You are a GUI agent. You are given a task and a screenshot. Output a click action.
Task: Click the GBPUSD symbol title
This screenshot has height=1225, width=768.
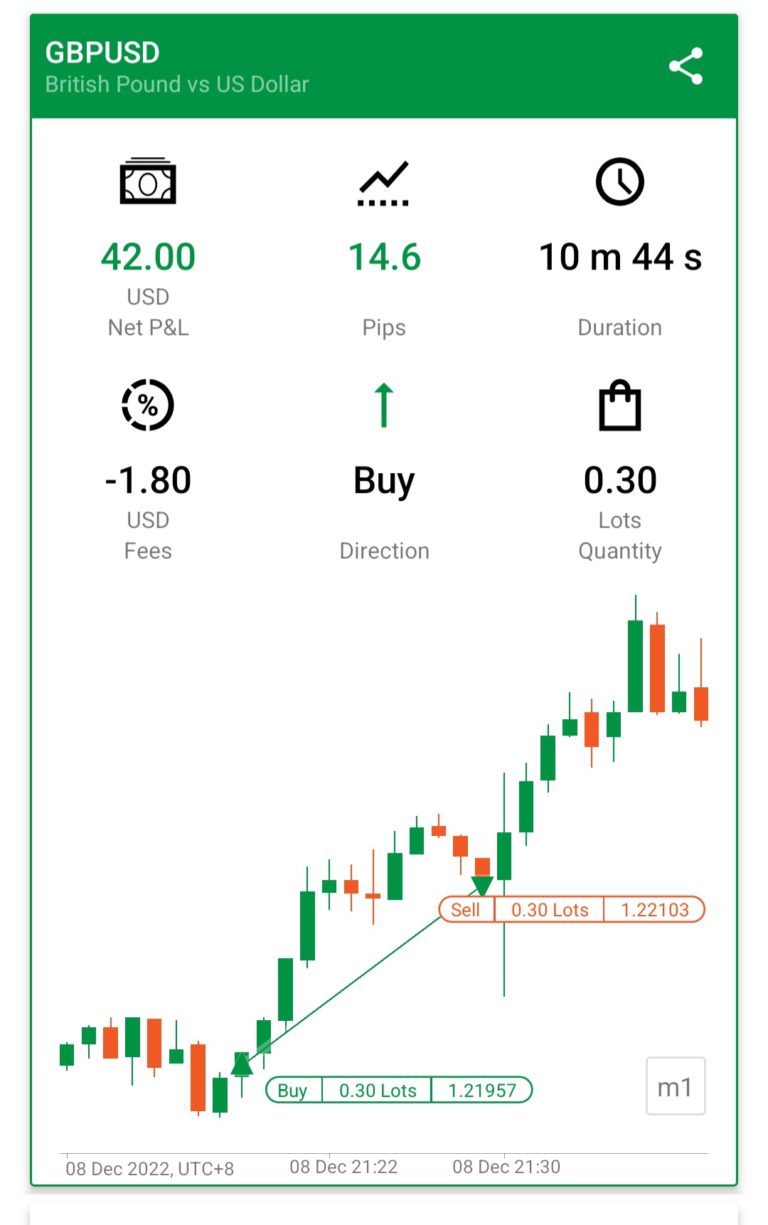coord(102,52)
